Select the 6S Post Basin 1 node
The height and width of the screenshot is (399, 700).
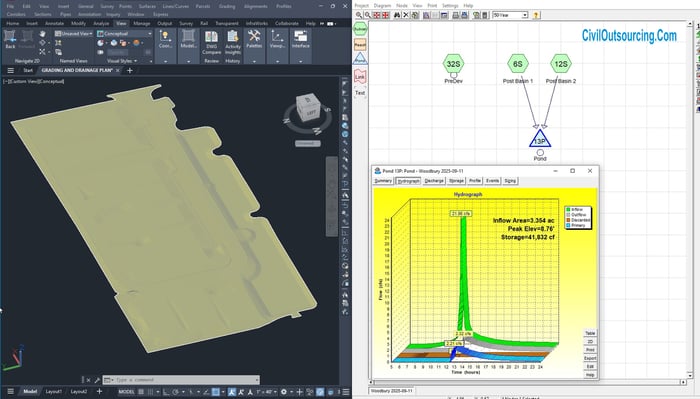[518, 64]
